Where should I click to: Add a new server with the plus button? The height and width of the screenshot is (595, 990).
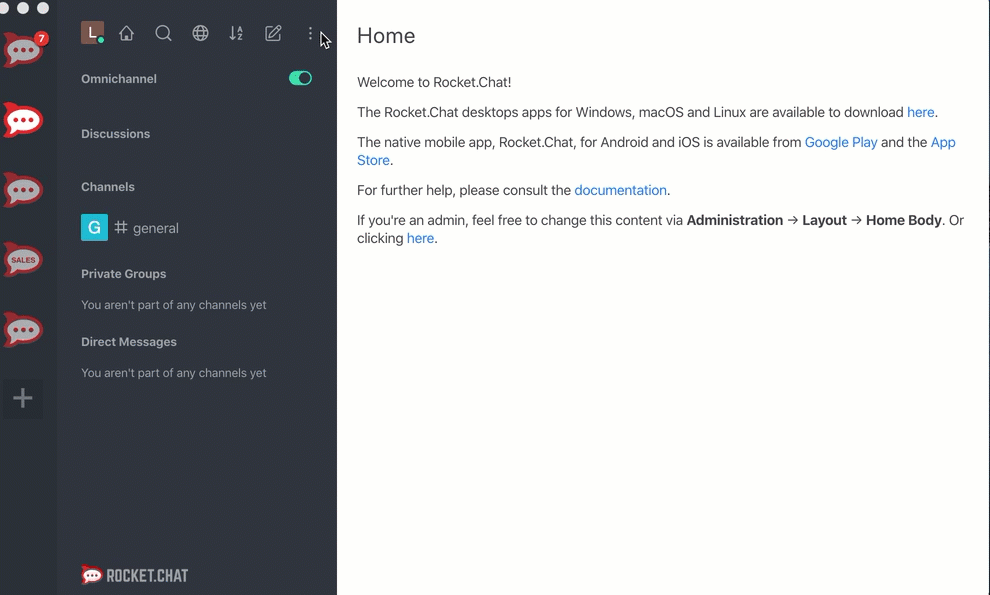(23, 398)
